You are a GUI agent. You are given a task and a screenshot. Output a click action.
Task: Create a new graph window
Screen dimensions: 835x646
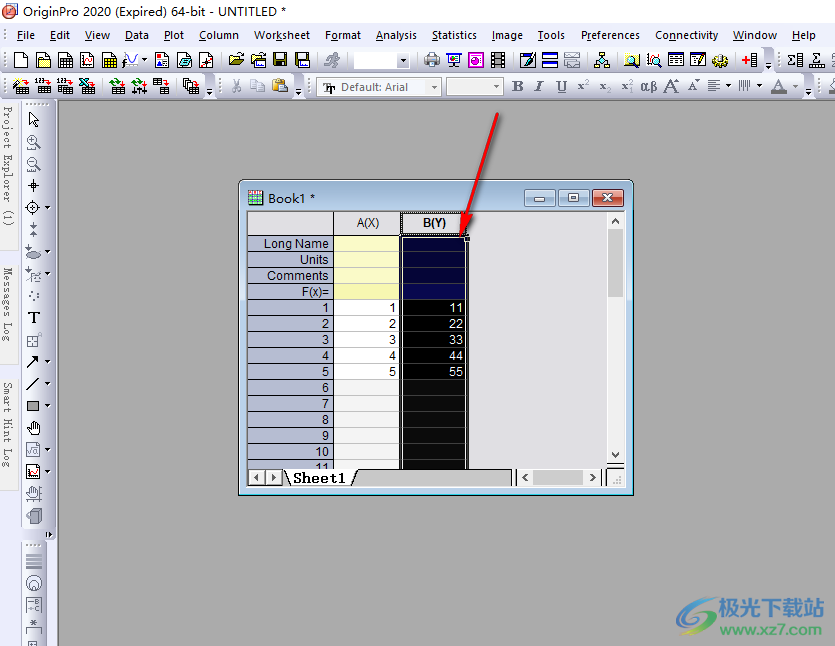pyautogui.click(x=87, y=60)
